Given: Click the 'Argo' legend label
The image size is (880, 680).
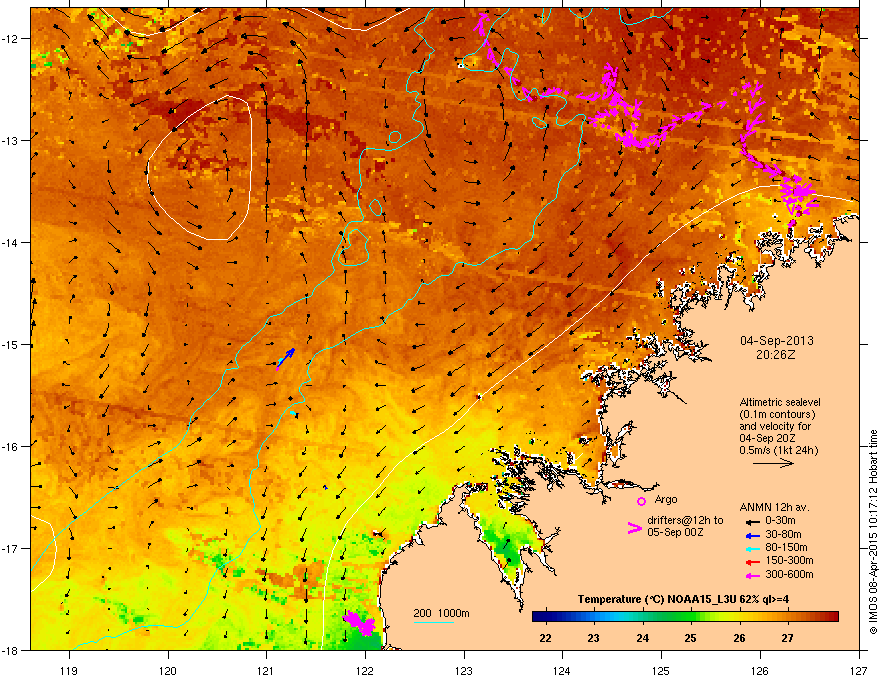Looking at the screenshot, I should tap(666, 499).
